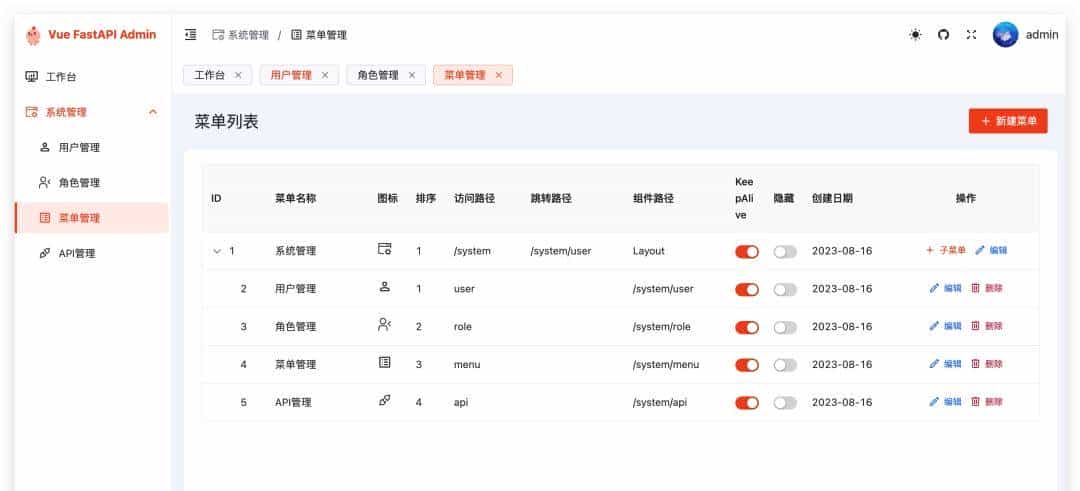Select the 菜单管理 tab
Screen dimensions: 1080x491
[x=472, y=75]
